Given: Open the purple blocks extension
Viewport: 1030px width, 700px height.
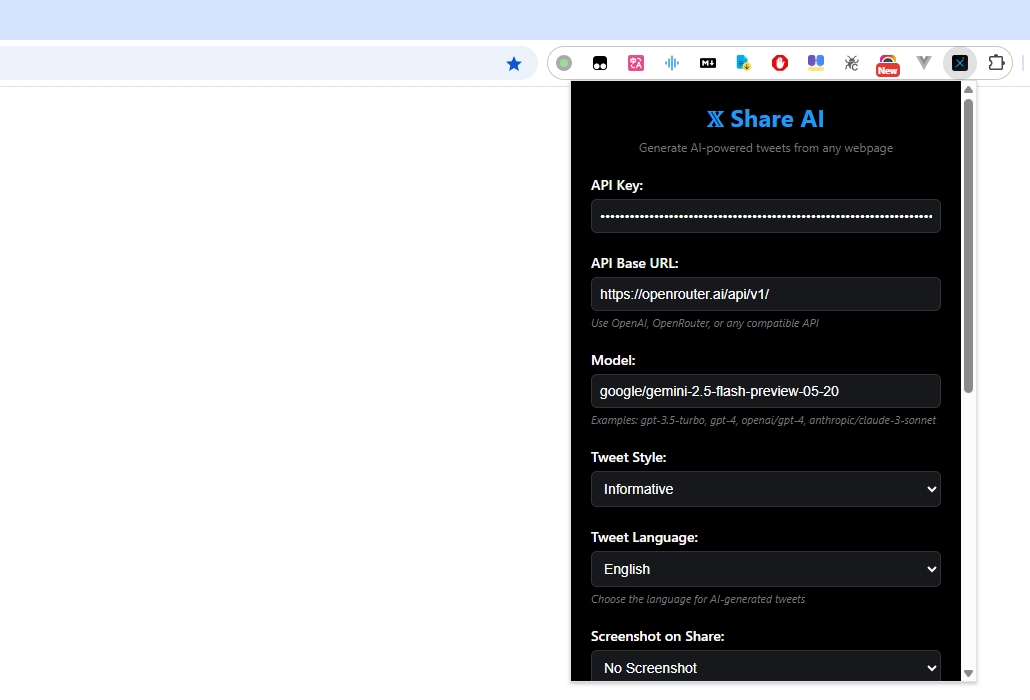Looking at the screenshot, I should (816, 62).
